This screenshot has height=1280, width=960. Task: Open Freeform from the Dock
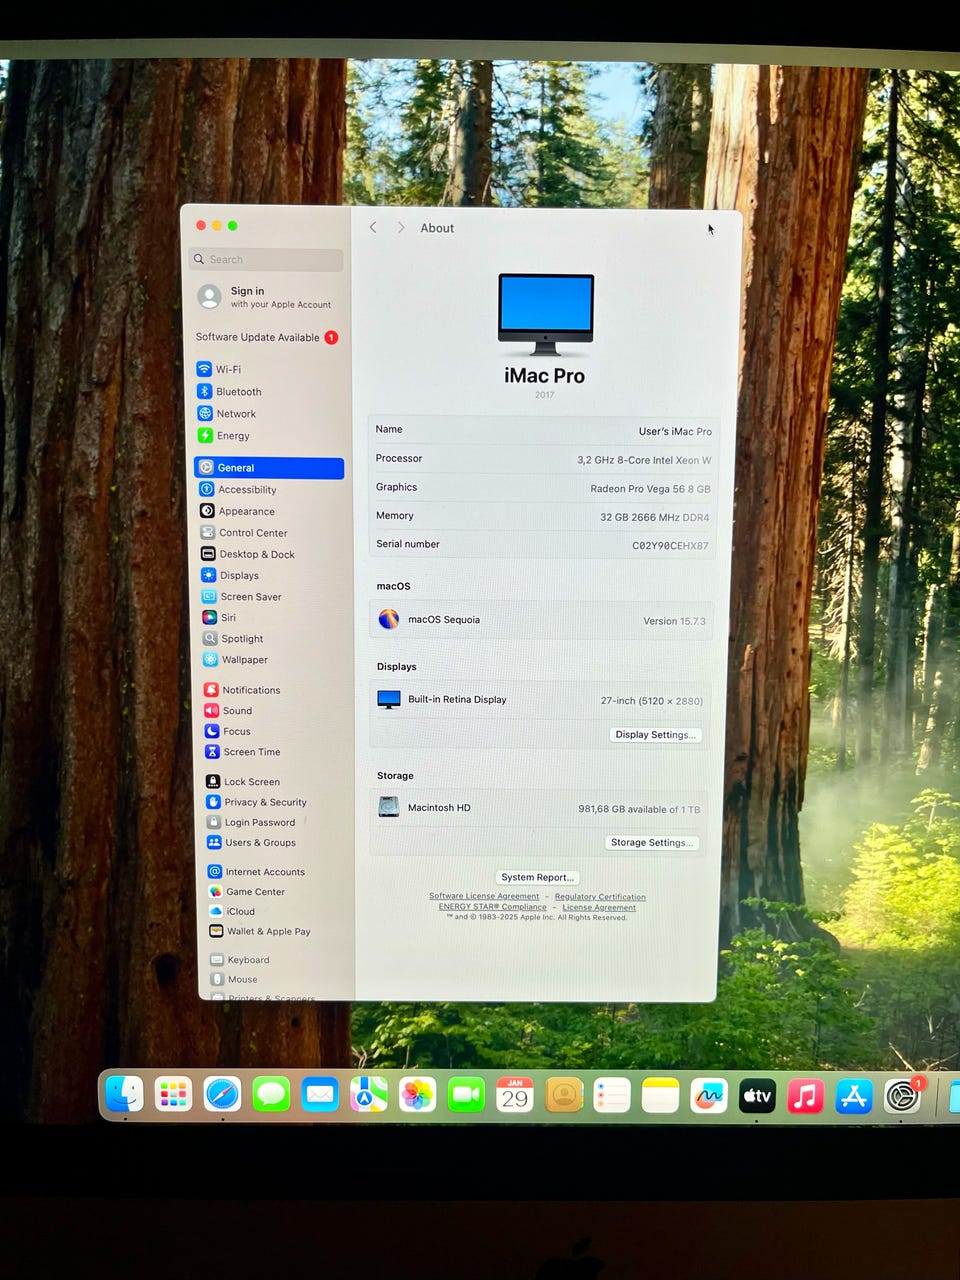tap(709, 1096)
